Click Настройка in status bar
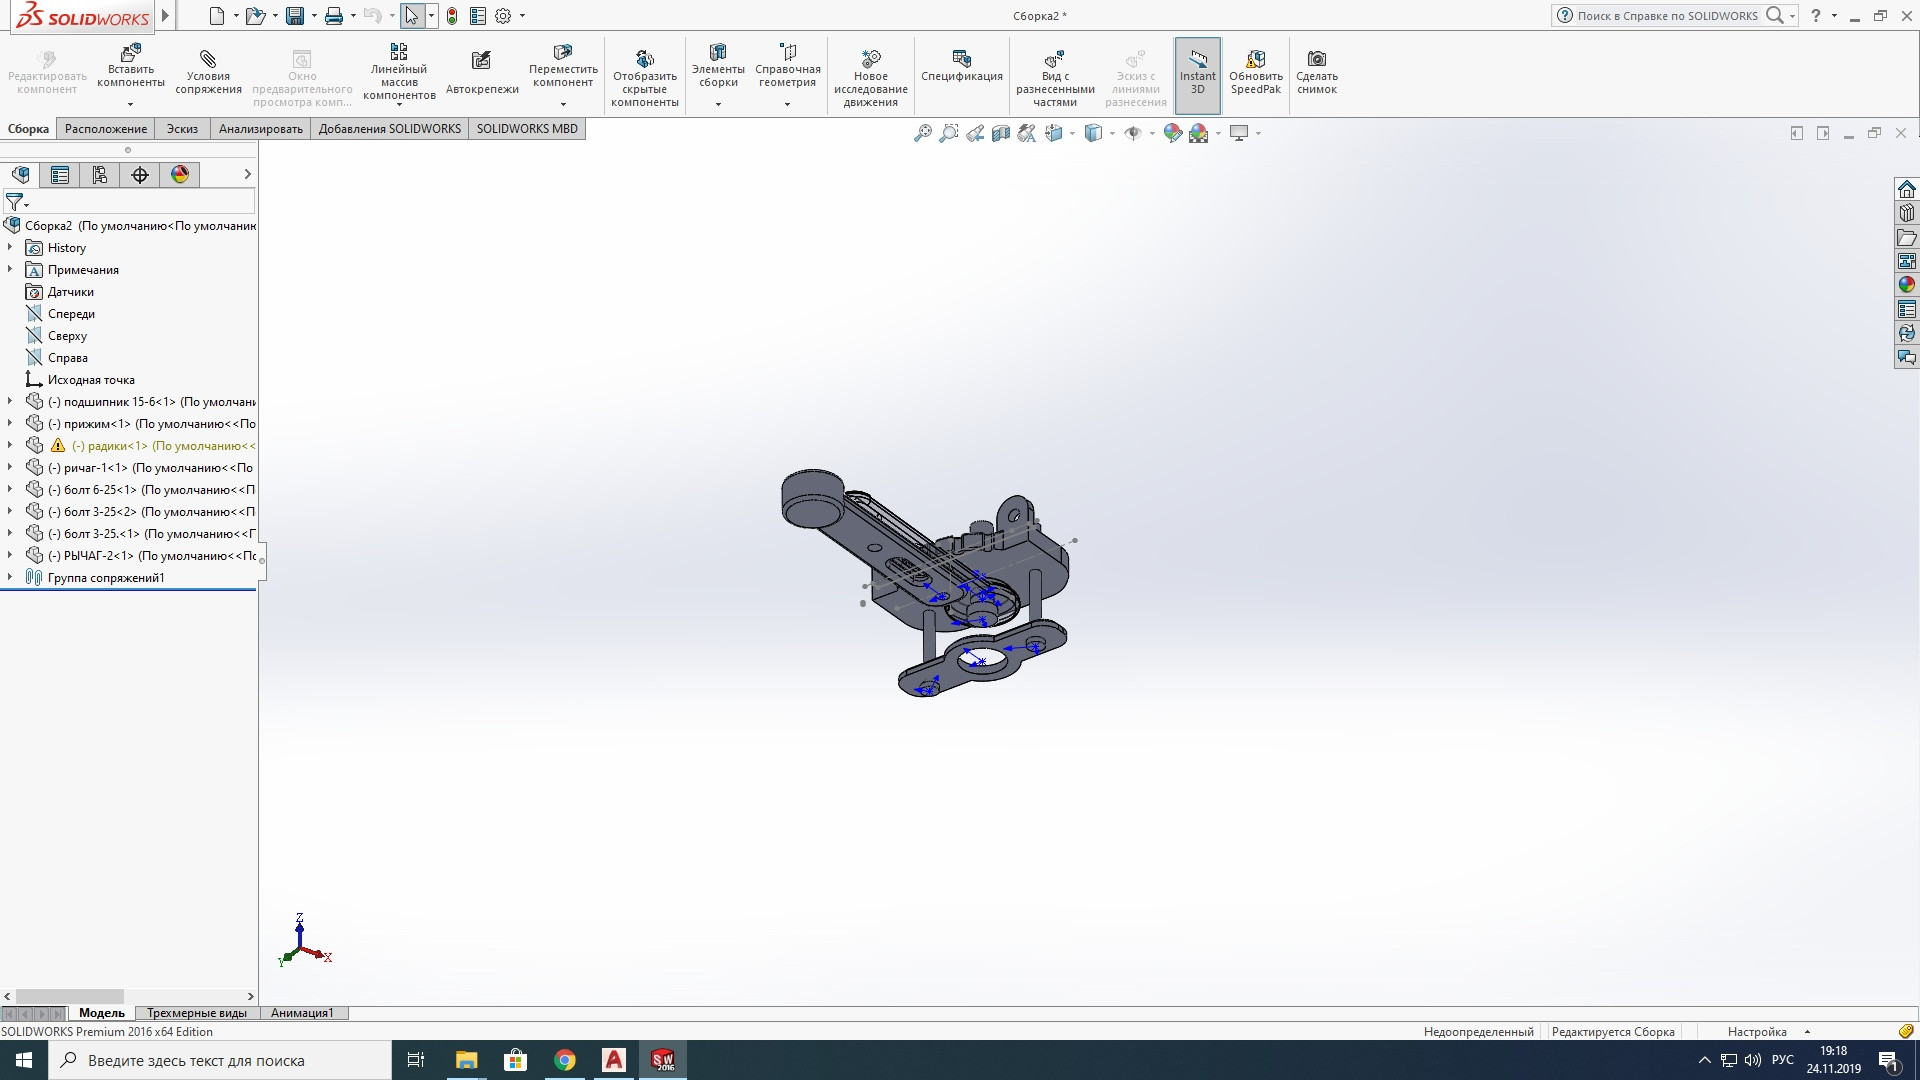The image size is (1920, 1080). point(1757,1032)
